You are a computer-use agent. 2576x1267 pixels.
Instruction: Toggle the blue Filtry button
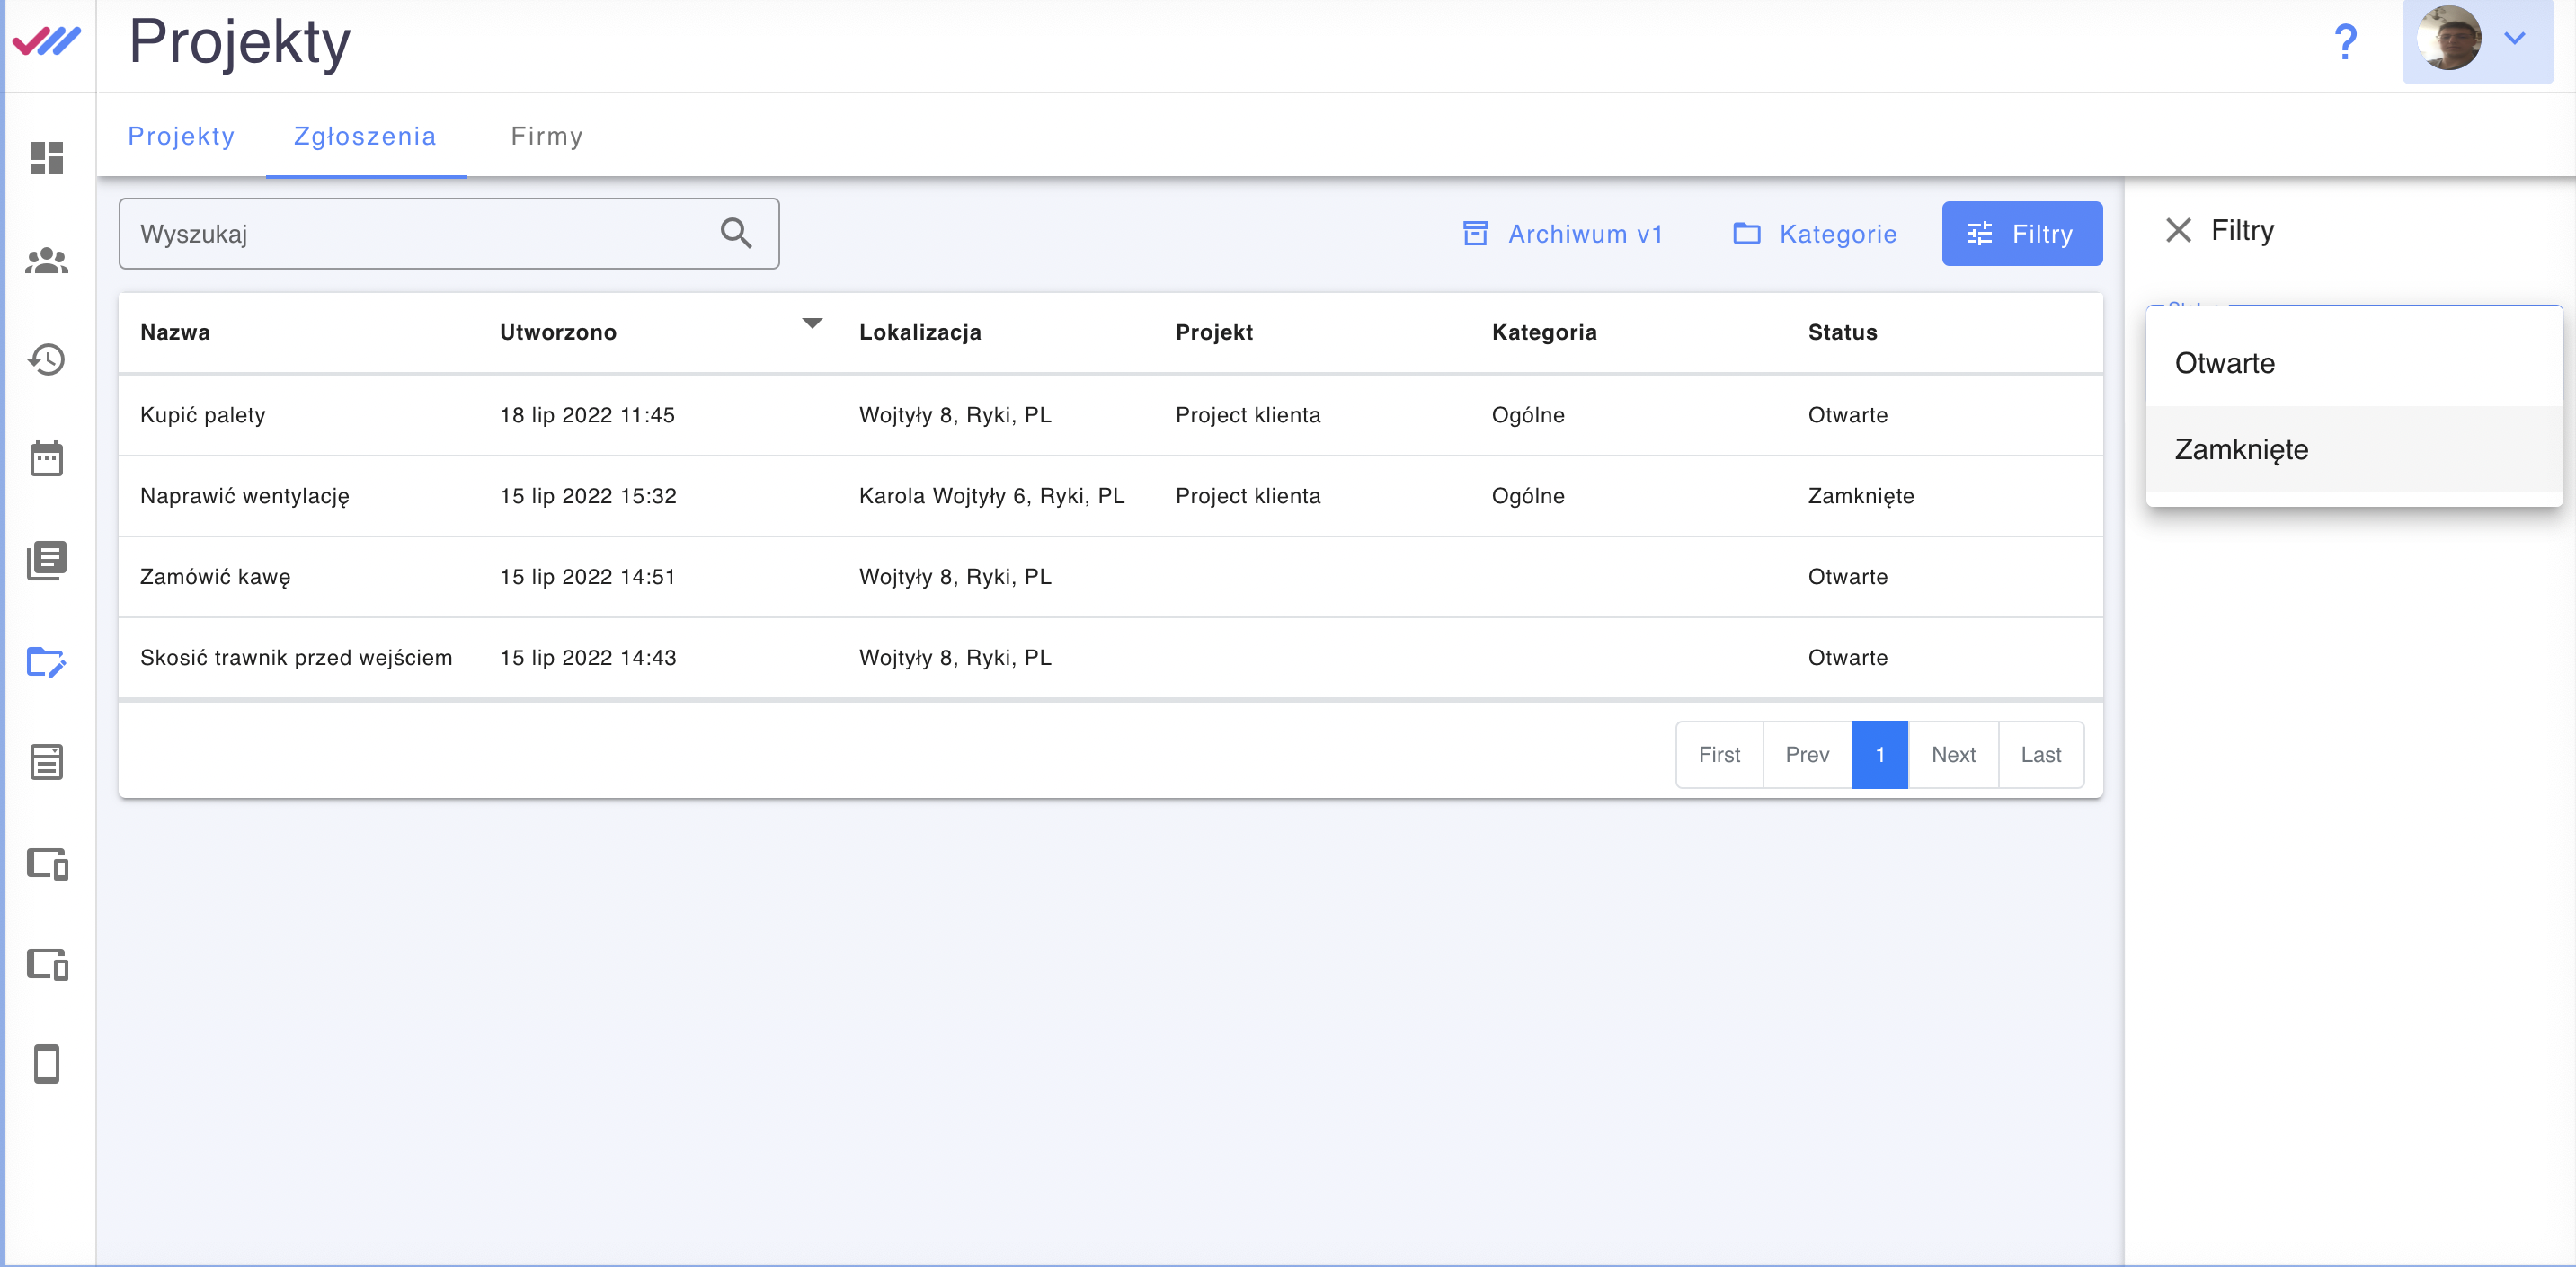pyautogui.click(x=2021, y=234)
